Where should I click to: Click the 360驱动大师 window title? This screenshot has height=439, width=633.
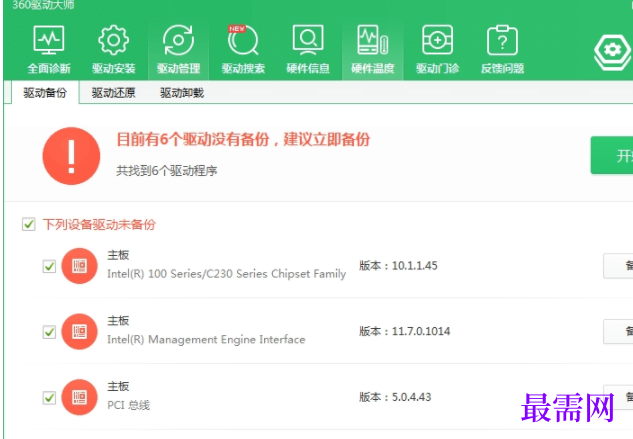(43, 5)
